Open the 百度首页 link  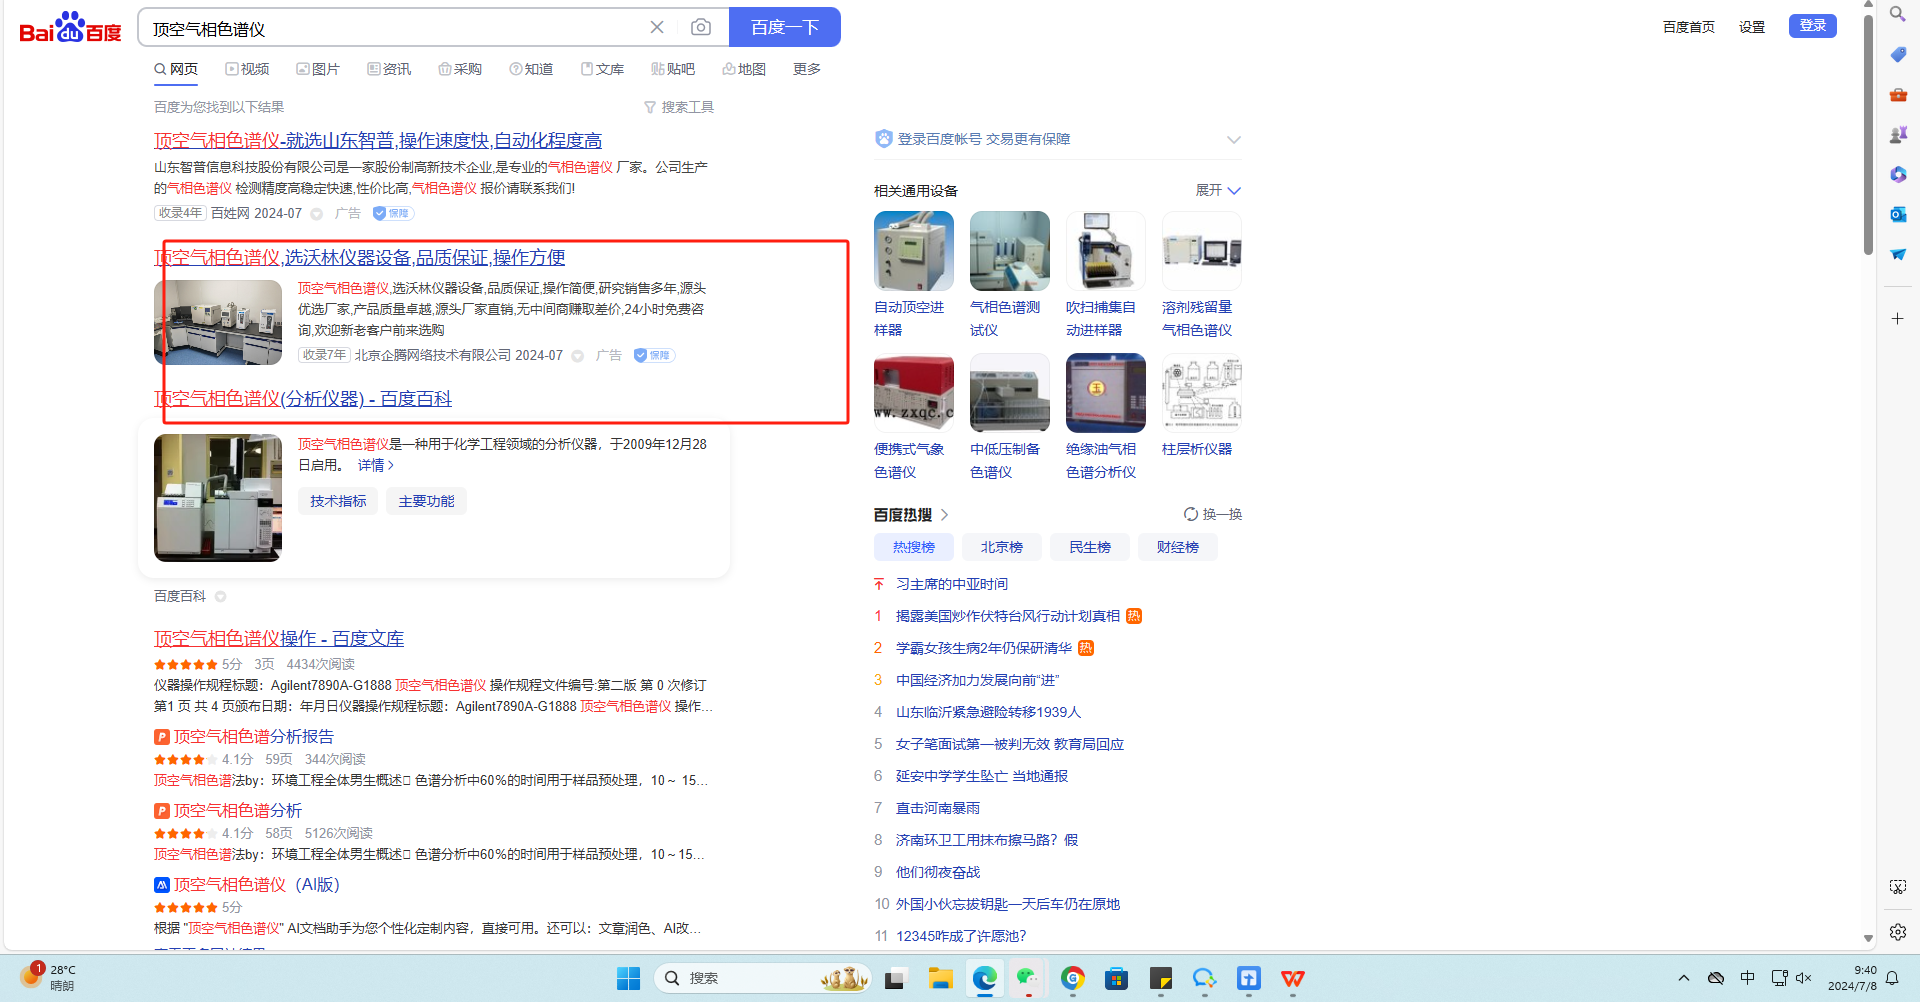tap(1689, 27)
